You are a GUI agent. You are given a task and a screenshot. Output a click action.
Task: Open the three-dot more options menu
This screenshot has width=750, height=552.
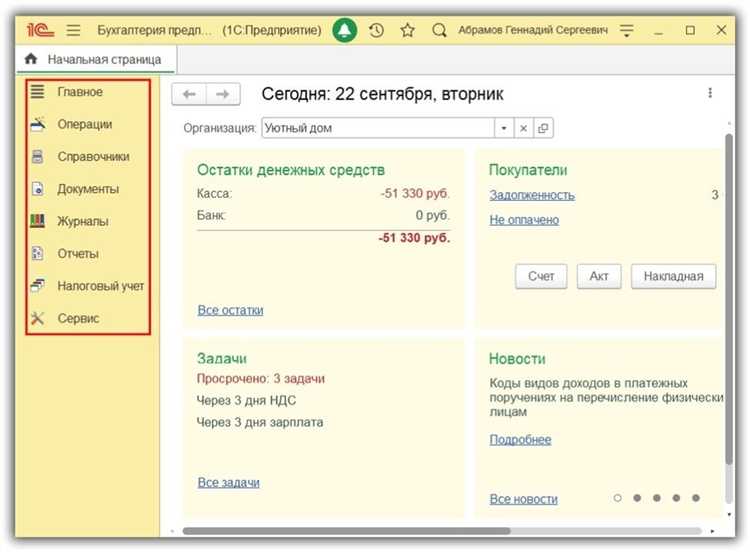710,93
